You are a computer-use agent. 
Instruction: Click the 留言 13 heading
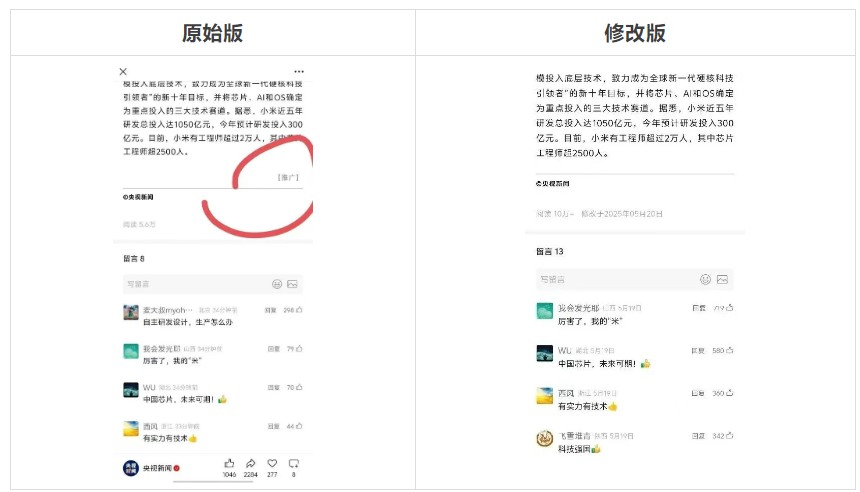pos(550,251)
